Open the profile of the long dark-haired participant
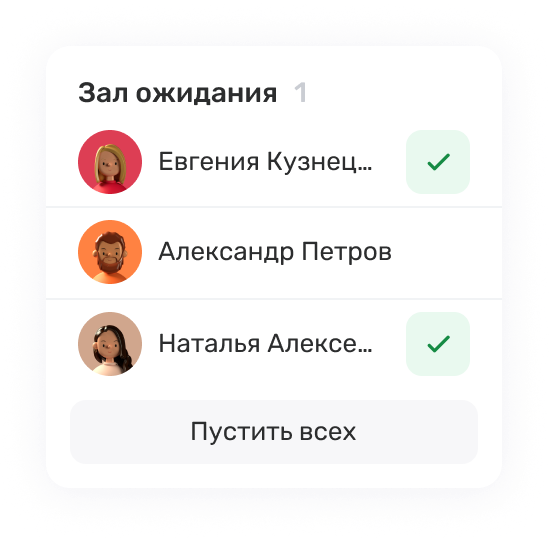 point(110,344)
